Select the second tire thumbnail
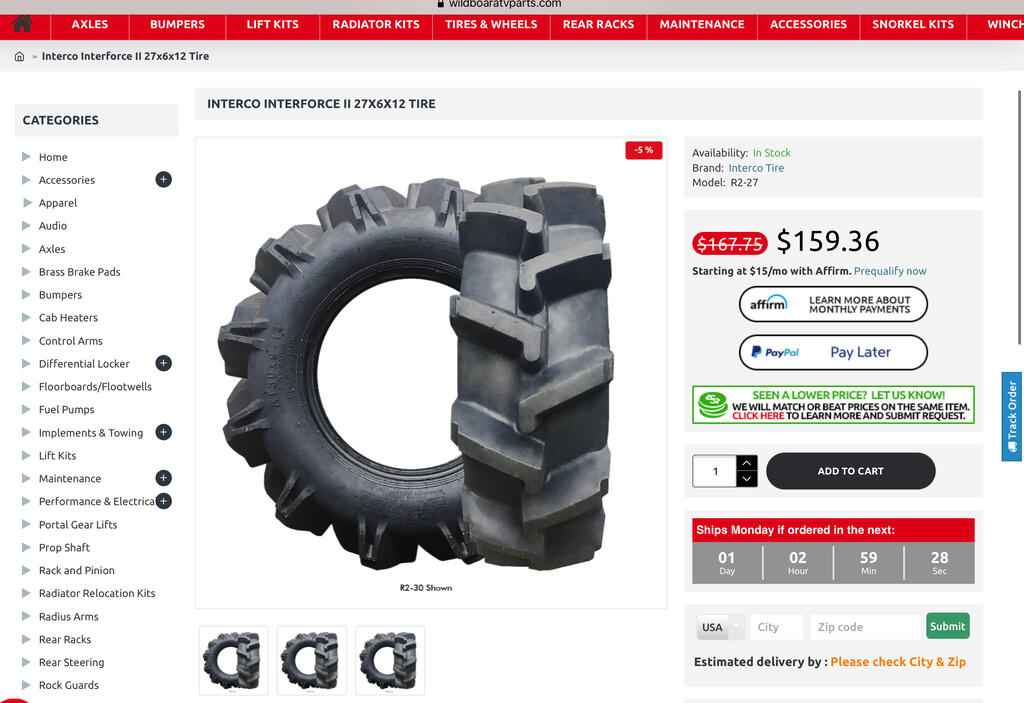The height and width of the screenshot is (703, 1024). coord(312,661)
